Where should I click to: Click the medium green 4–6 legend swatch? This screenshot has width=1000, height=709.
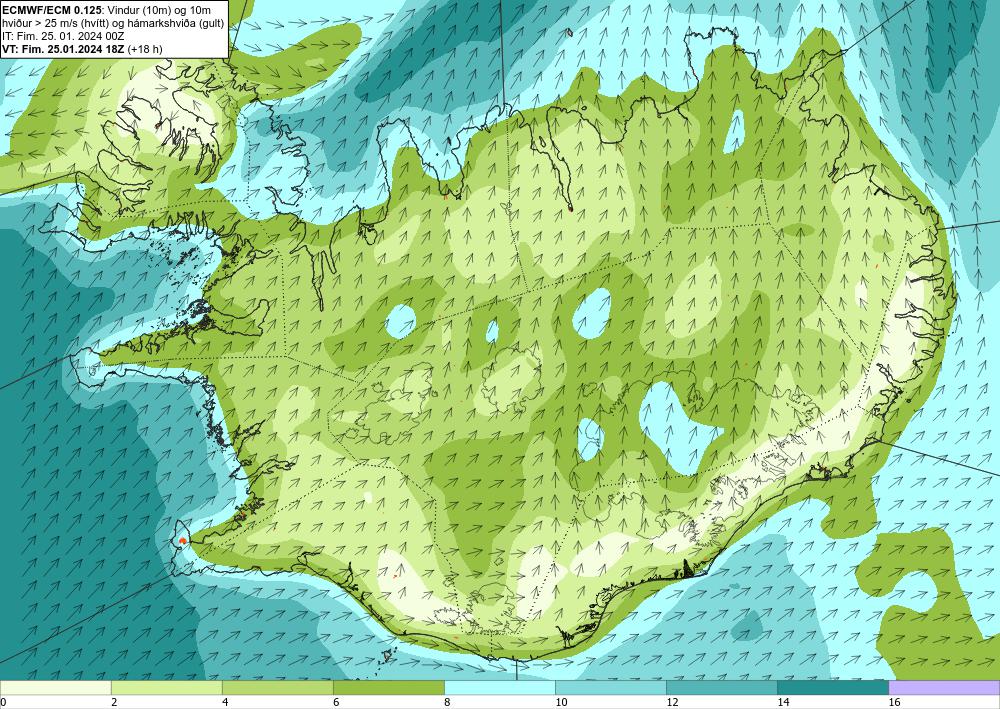277,687
